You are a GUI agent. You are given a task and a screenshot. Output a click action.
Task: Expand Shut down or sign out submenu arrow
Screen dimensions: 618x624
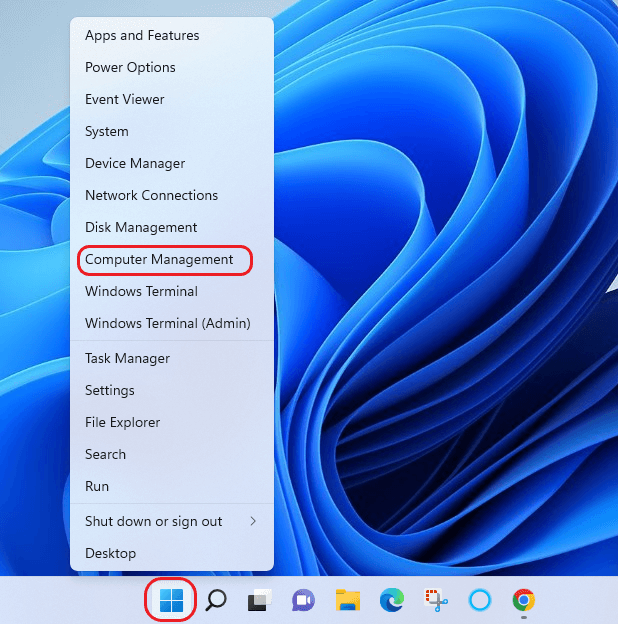(x=253, y=521)
